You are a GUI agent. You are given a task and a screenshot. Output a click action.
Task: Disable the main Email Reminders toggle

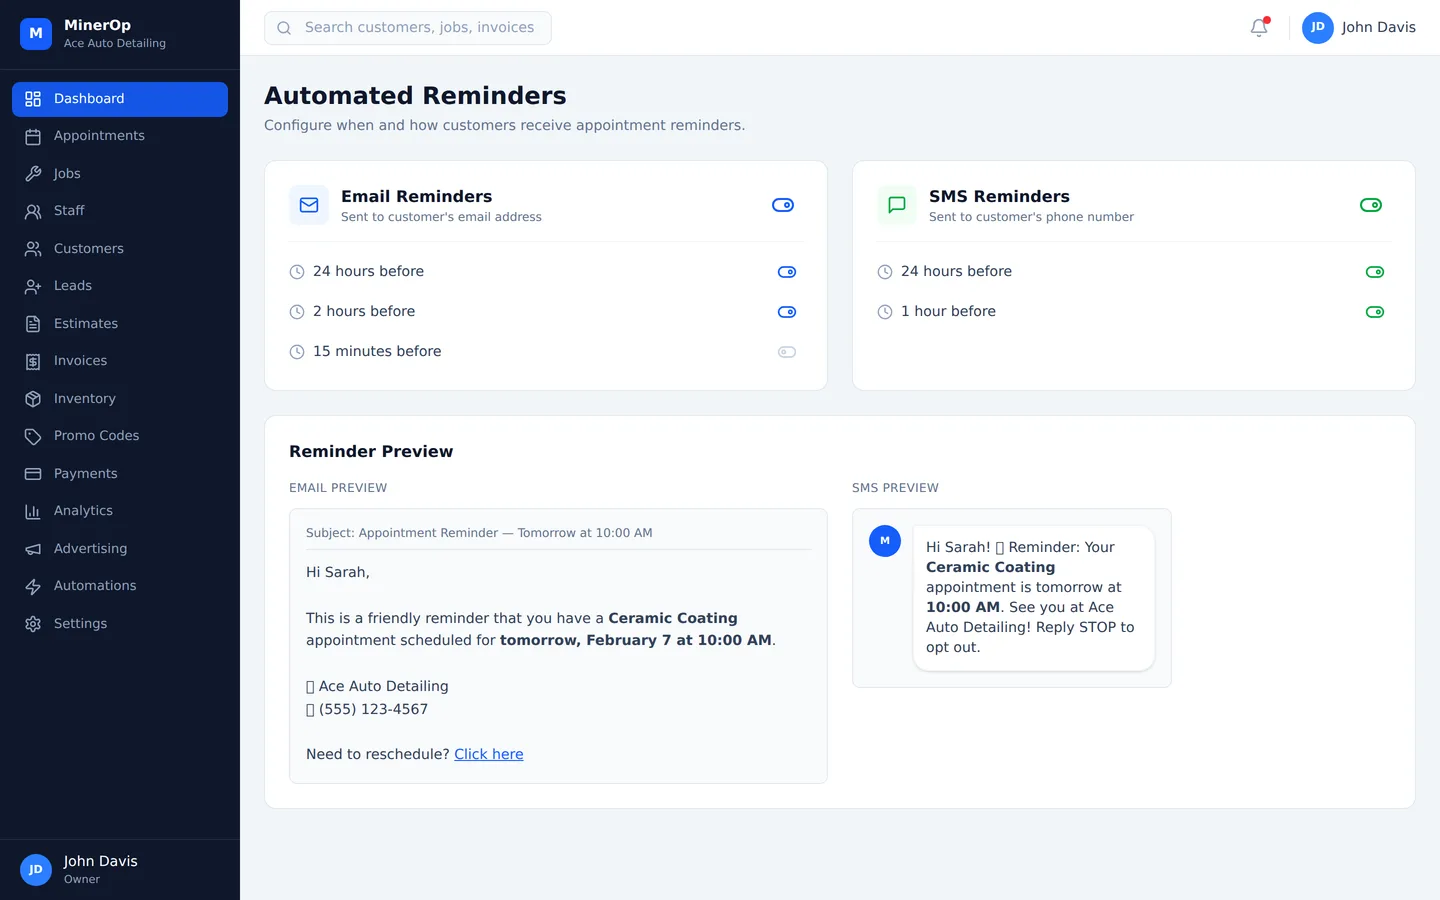783,205
